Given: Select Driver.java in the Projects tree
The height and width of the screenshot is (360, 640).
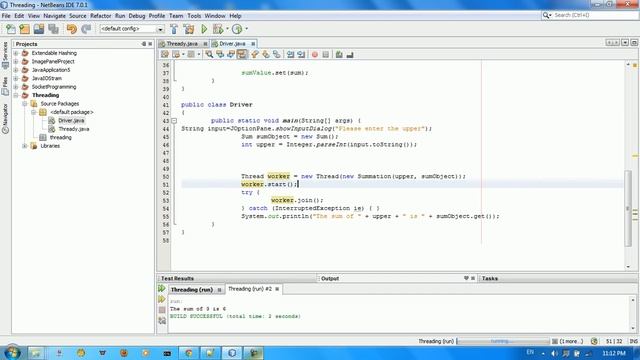Looking at the screenshot, I should (x=71, y=120).
